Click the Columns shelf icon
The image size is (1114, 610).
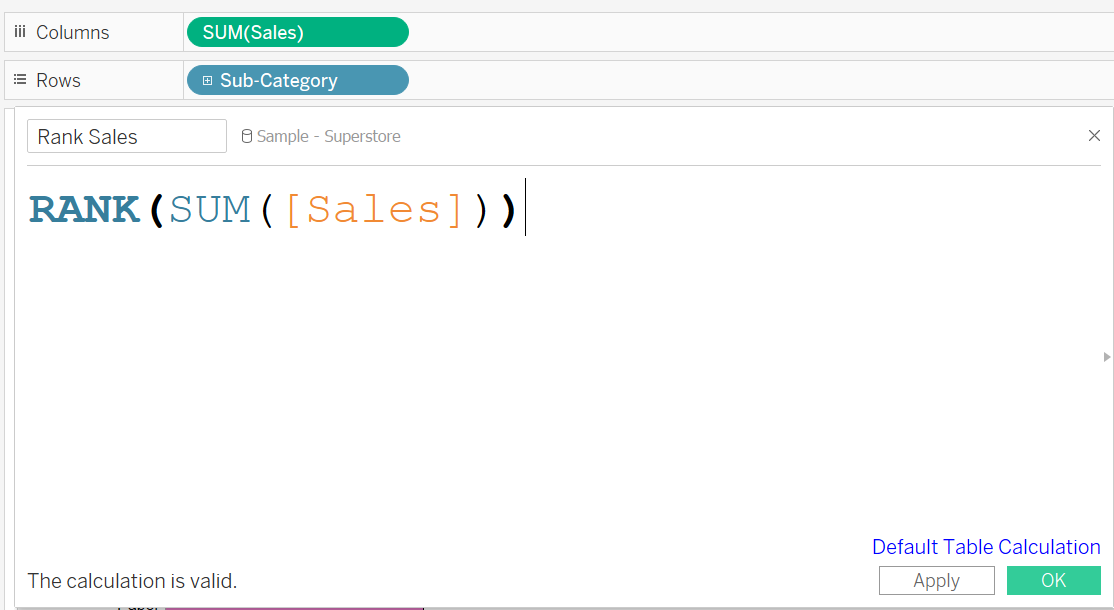20,32
